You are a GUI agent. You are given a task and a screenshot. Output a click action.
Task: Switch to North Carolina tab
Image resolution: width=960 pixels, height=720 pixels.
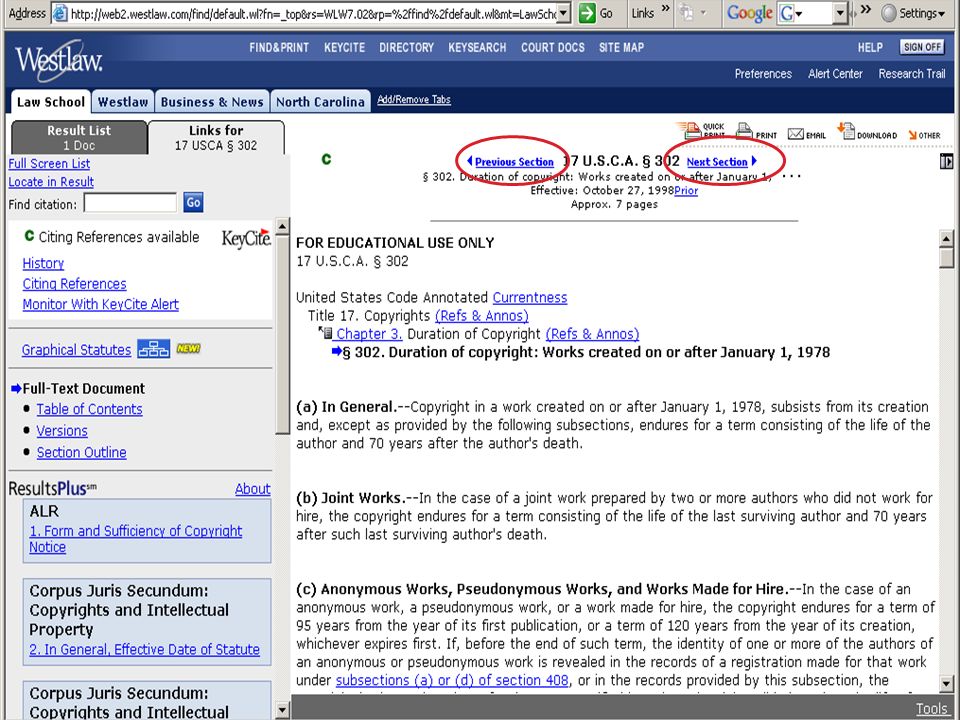tap(320, 102)
